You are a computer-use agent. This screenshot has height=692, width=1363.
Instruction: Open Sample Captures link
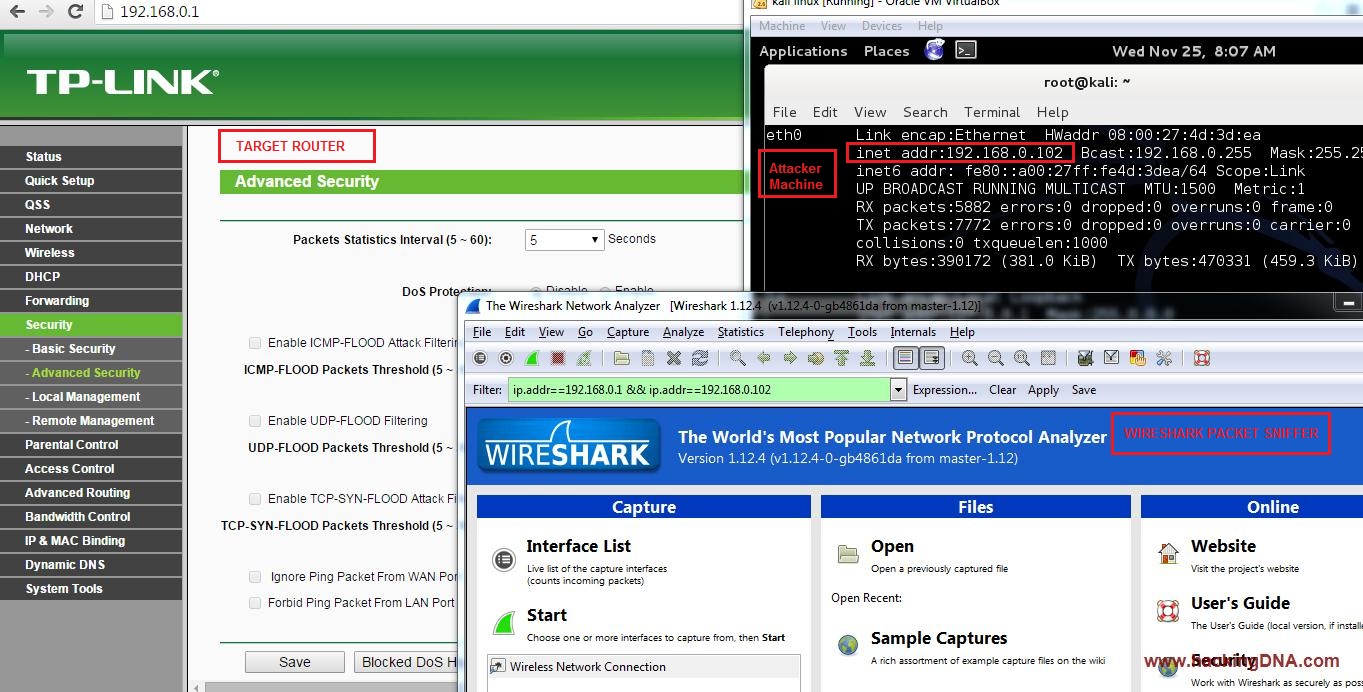click(x=939, y=638)
